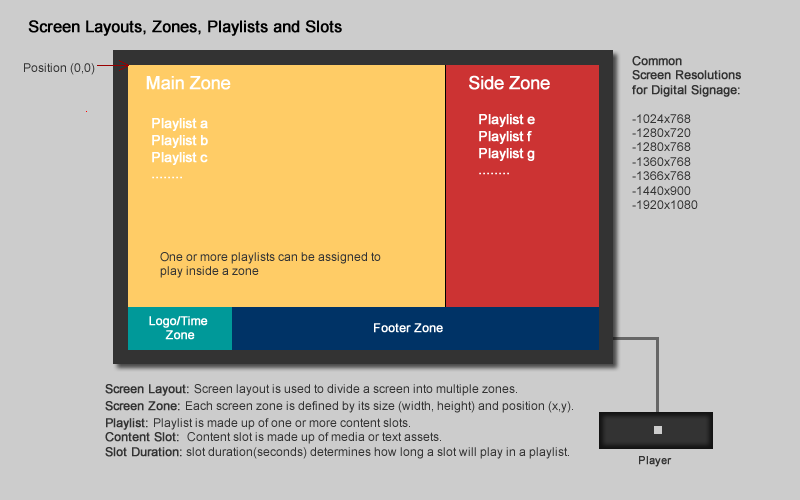Select Playlist g in Side Zone

(x=507, y=154)
